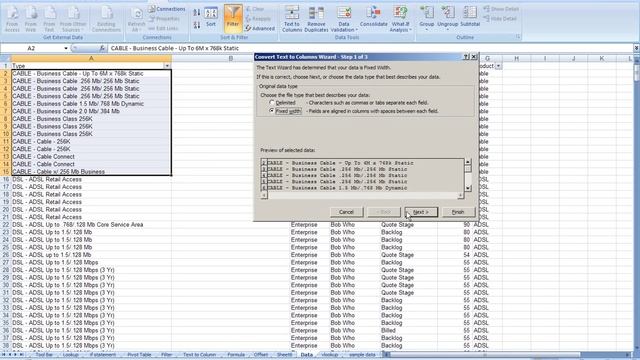This screenshot has width=640, height=360.
Task: Close the Convert Text to Columns wizard
Action: [x=473, y=57]
